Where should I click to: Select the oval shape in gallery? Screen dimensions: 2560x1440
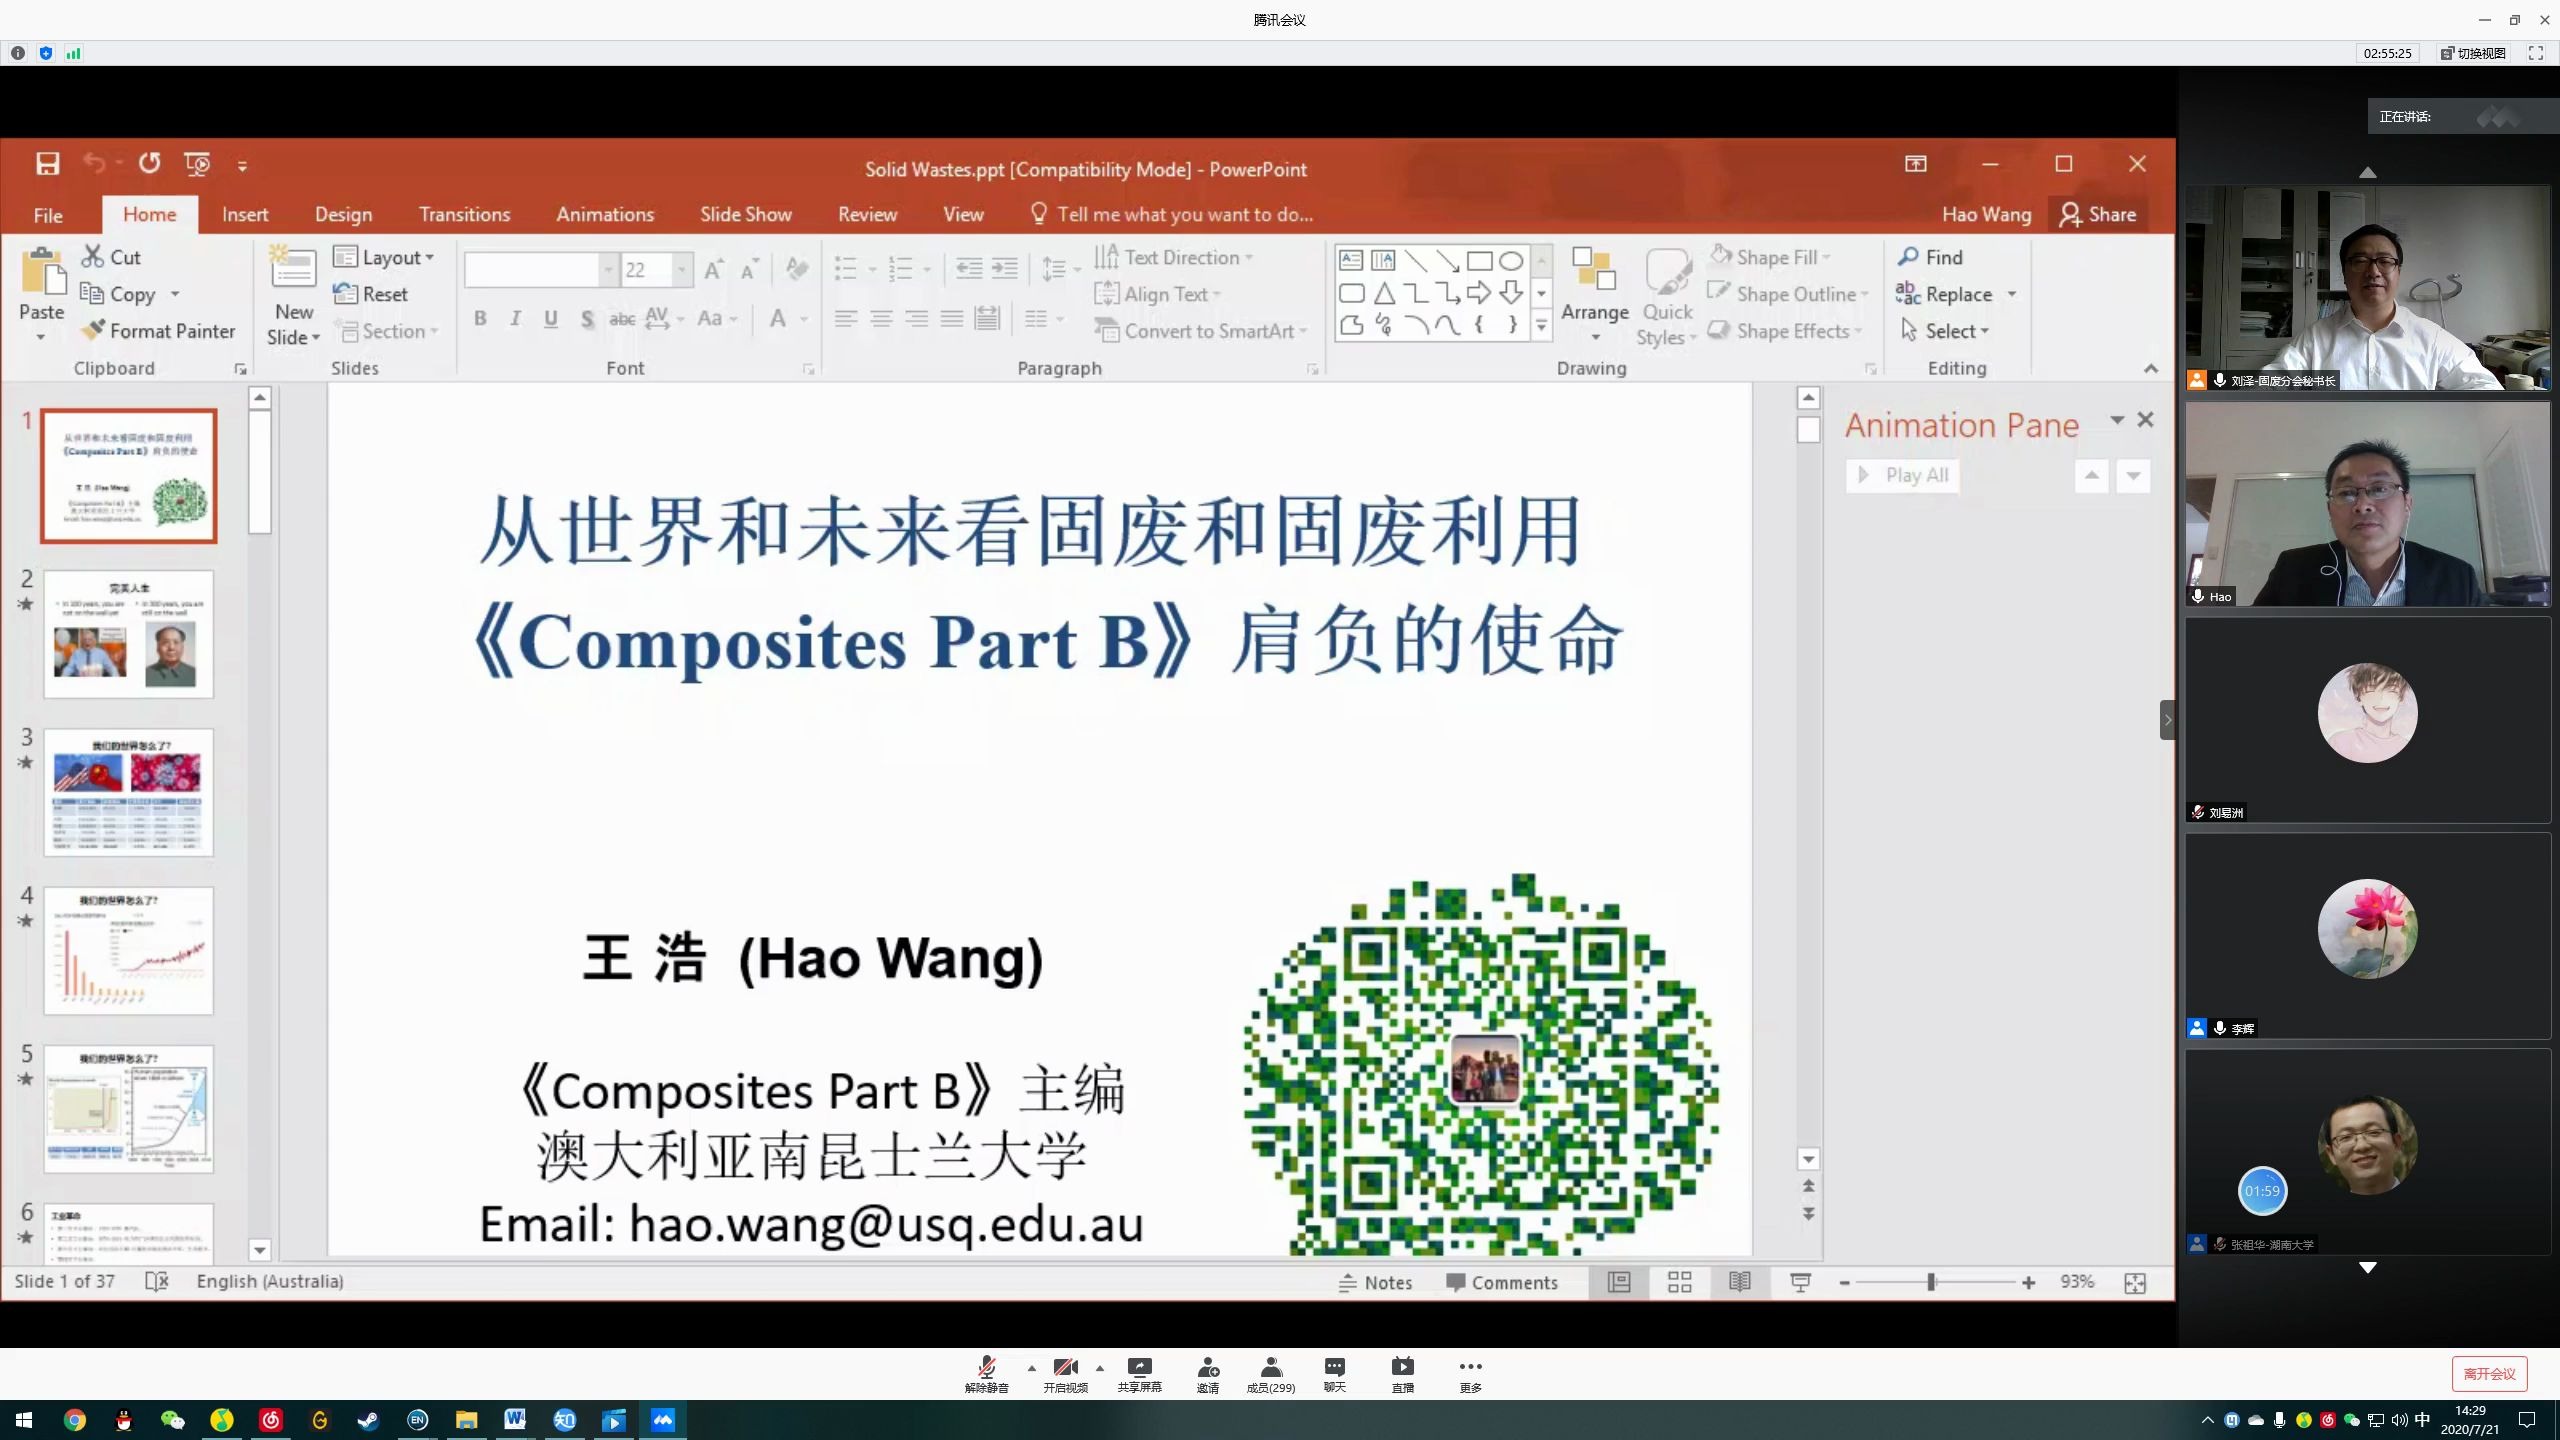pos(1511,261)
